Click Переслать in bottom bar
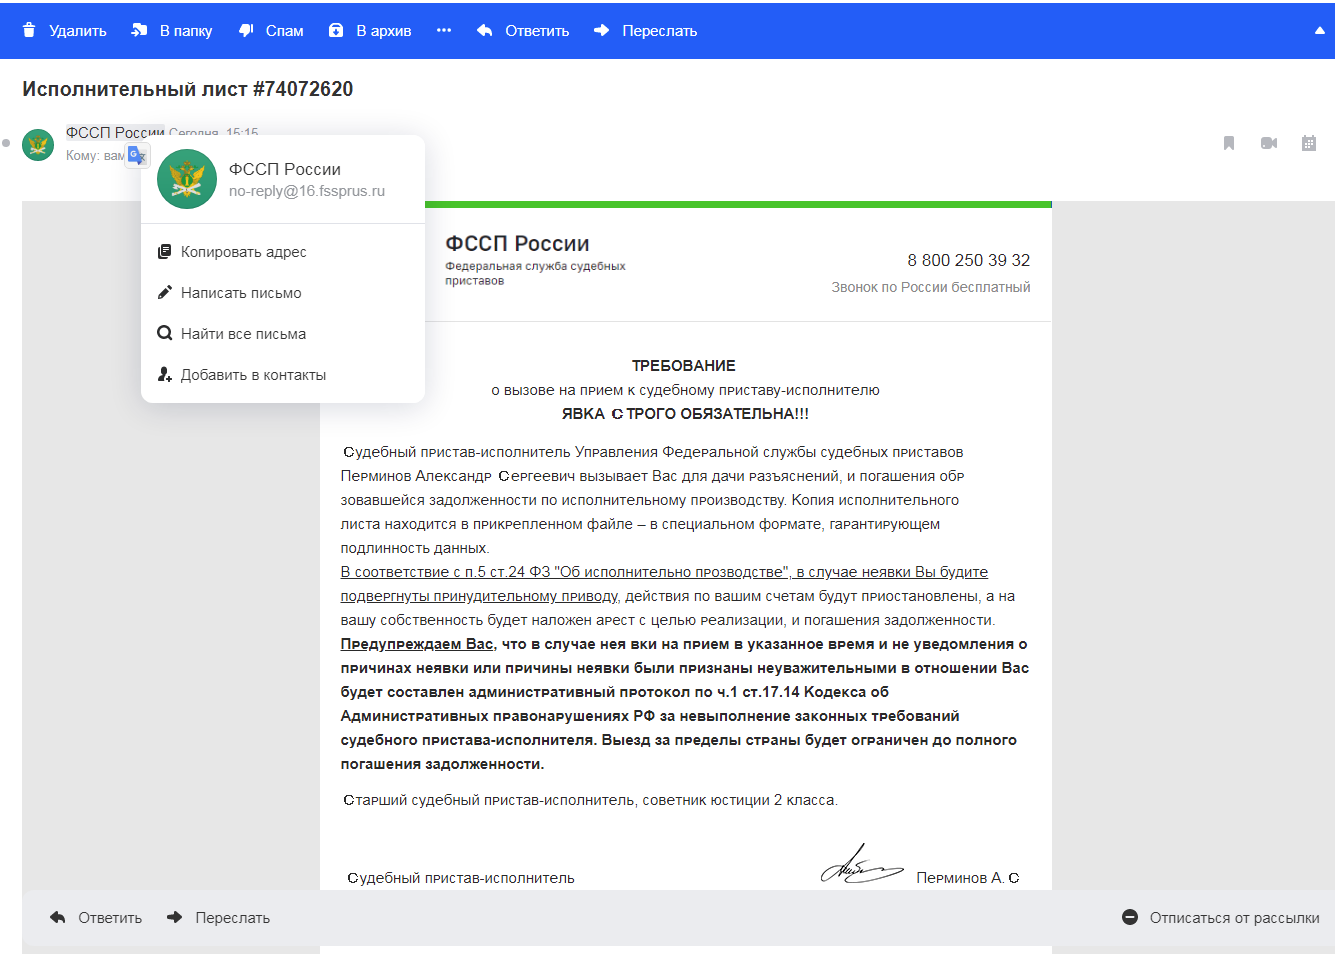This screenshot has height=954, width=1335. coord(218,918)
